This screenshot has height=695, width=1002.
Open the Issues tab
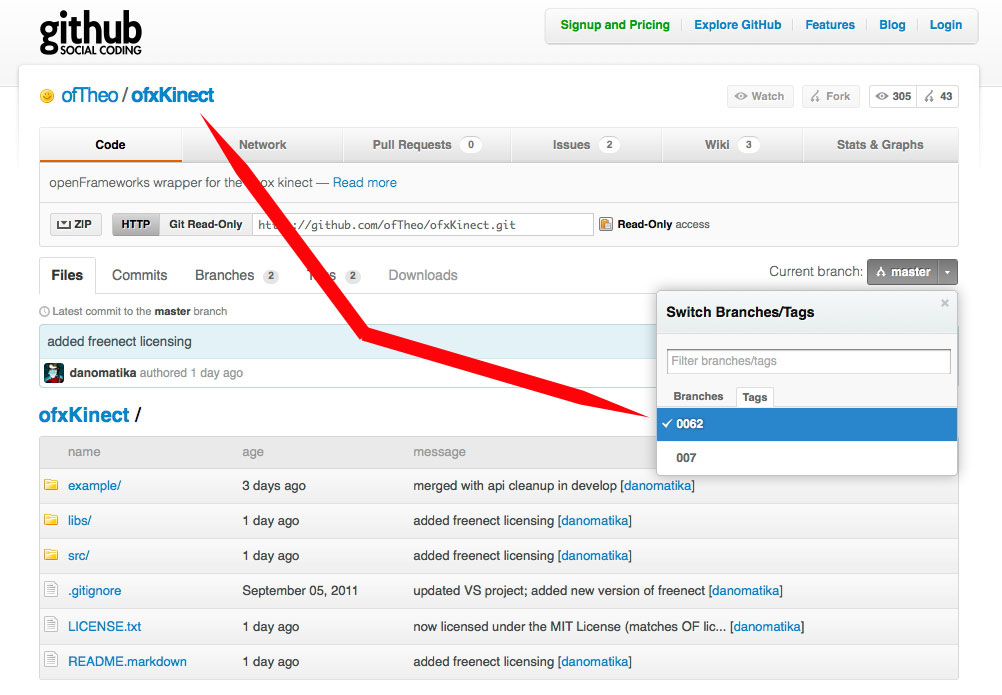tap(585, 145)
